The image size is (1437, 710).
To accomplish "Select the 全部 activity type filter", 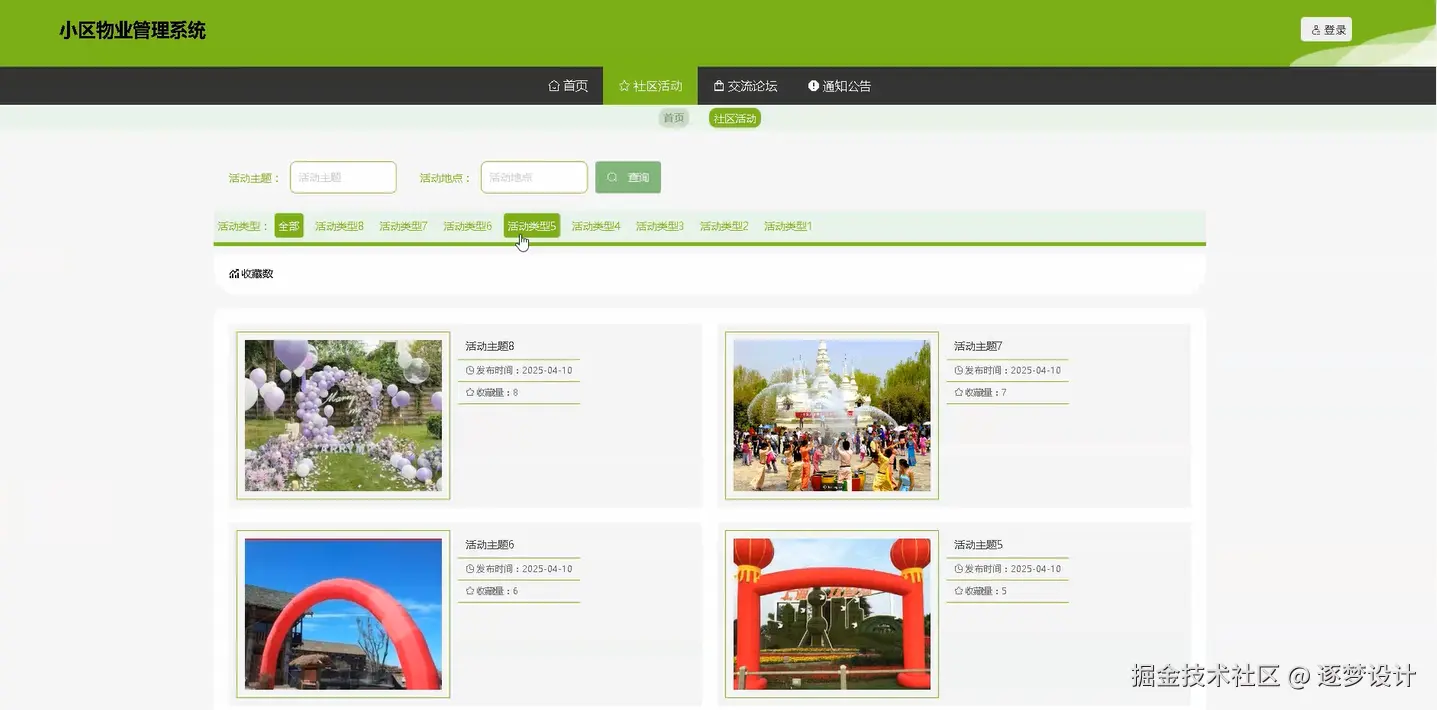I will pos(289,226).
